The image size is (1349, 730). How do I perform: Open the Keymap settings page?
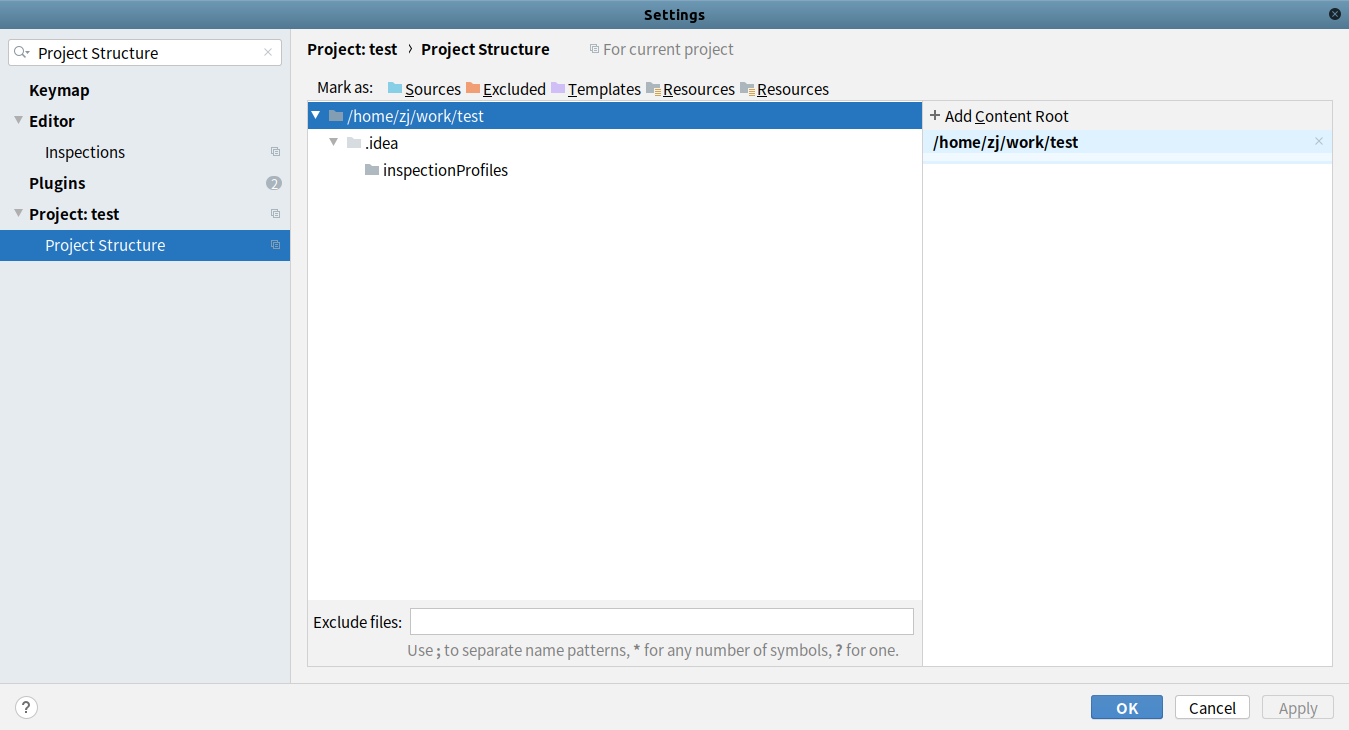click(x=59, y=90)
